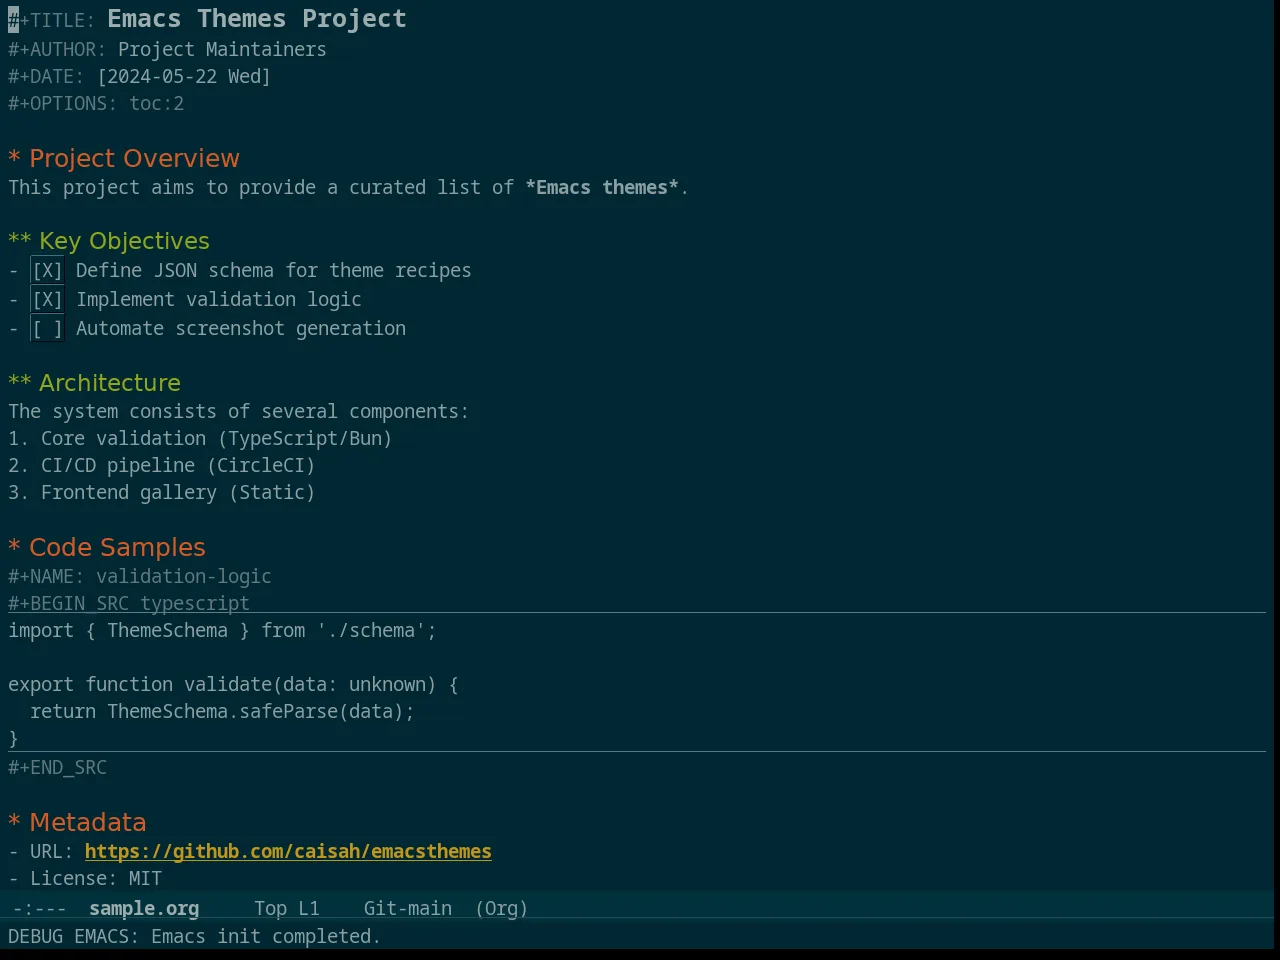This screenshot has height=960, width=1280.
Task: Fold the Code Samples heading star
Action: point(14,548)
